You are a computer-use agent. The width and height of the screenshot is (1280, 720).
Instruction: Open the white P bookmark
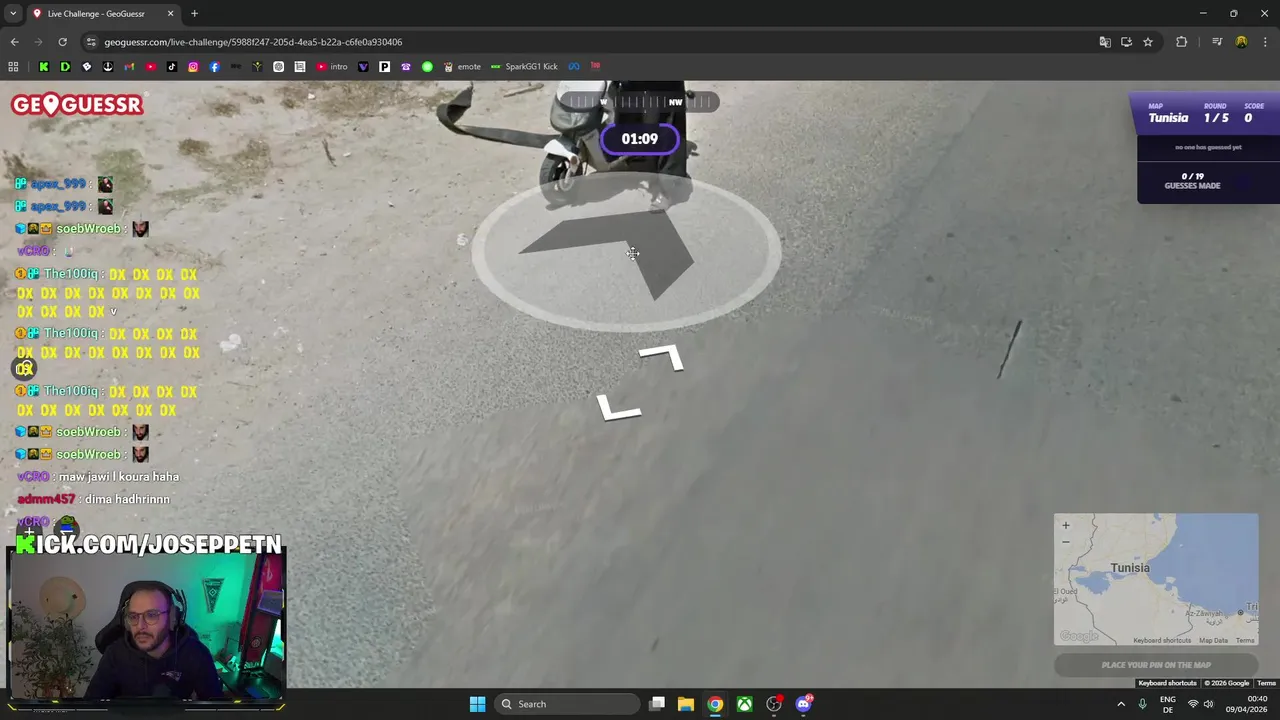384,67
